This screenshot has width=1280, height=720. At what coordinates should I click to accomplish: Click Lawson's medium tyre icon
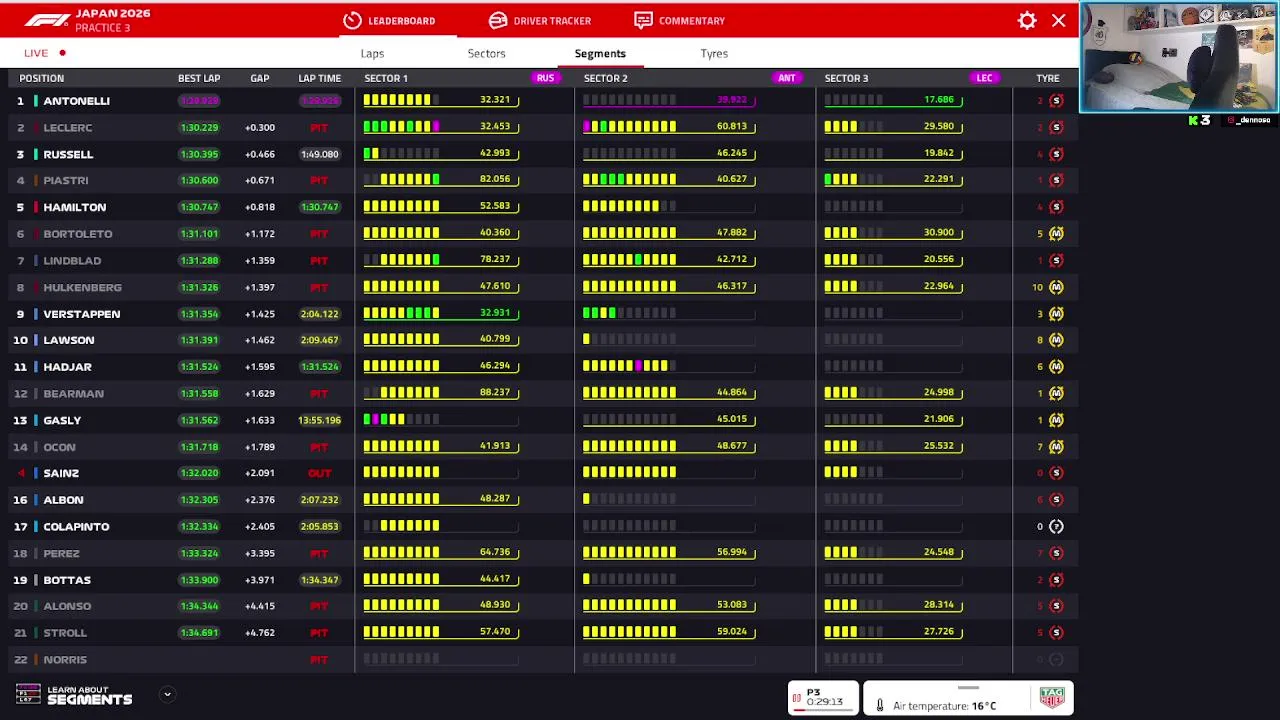coord(1056,340)
